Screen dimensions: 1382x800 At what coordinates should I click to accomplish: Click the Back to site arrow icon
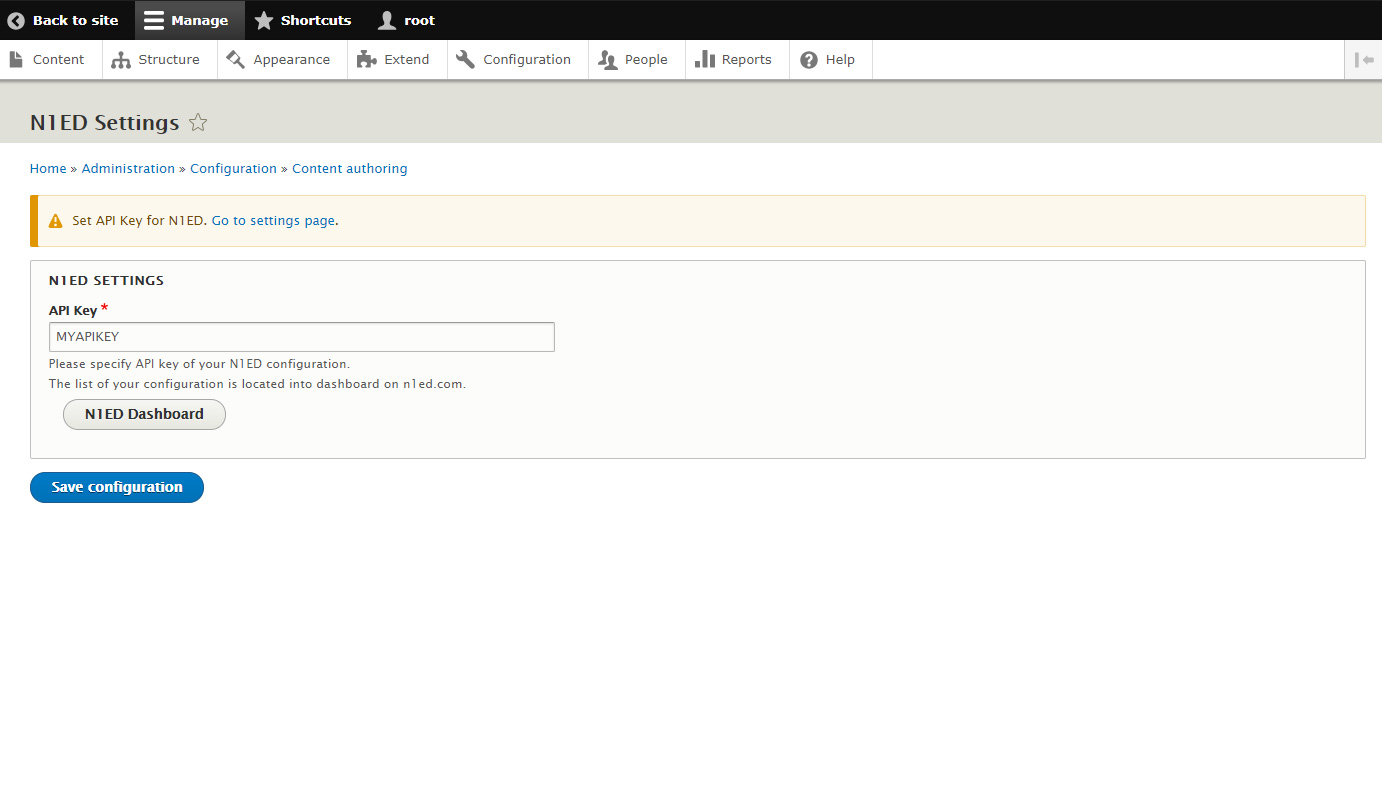click(16, 20)
